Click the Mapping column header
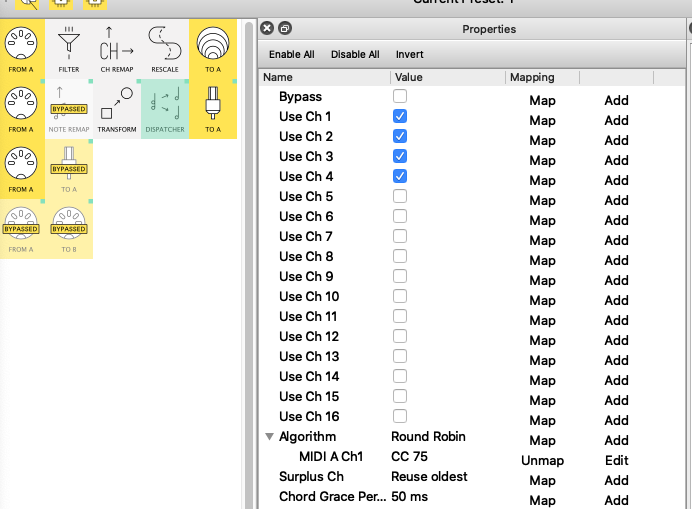Screen dimensions: 692x509 [x=532, y=77]
